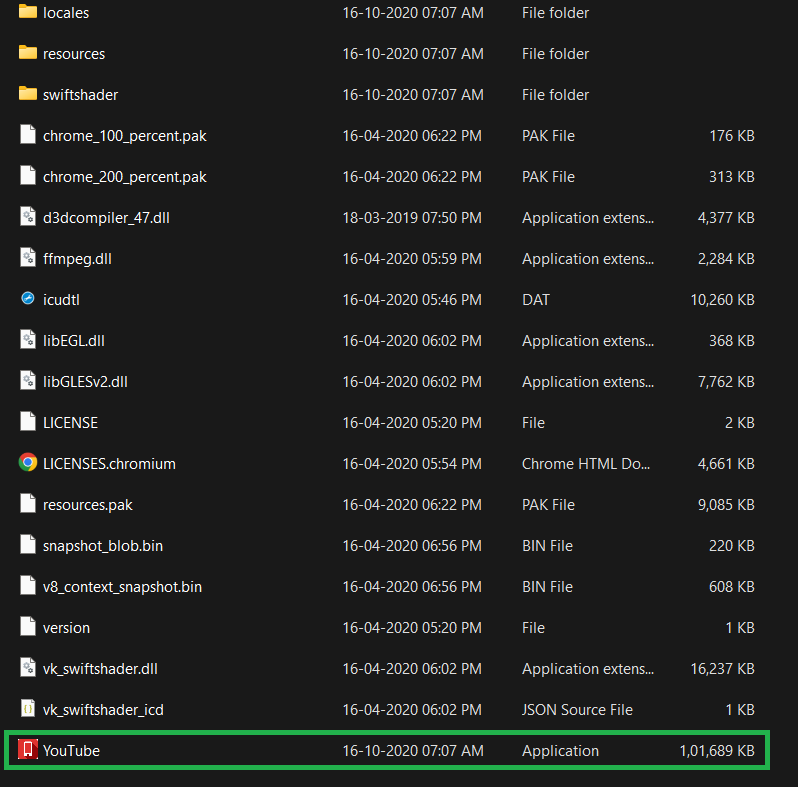Click the v8_context_snapshot.bin file icon
This screenshot has width=798, height=787.
click(27, 585)
